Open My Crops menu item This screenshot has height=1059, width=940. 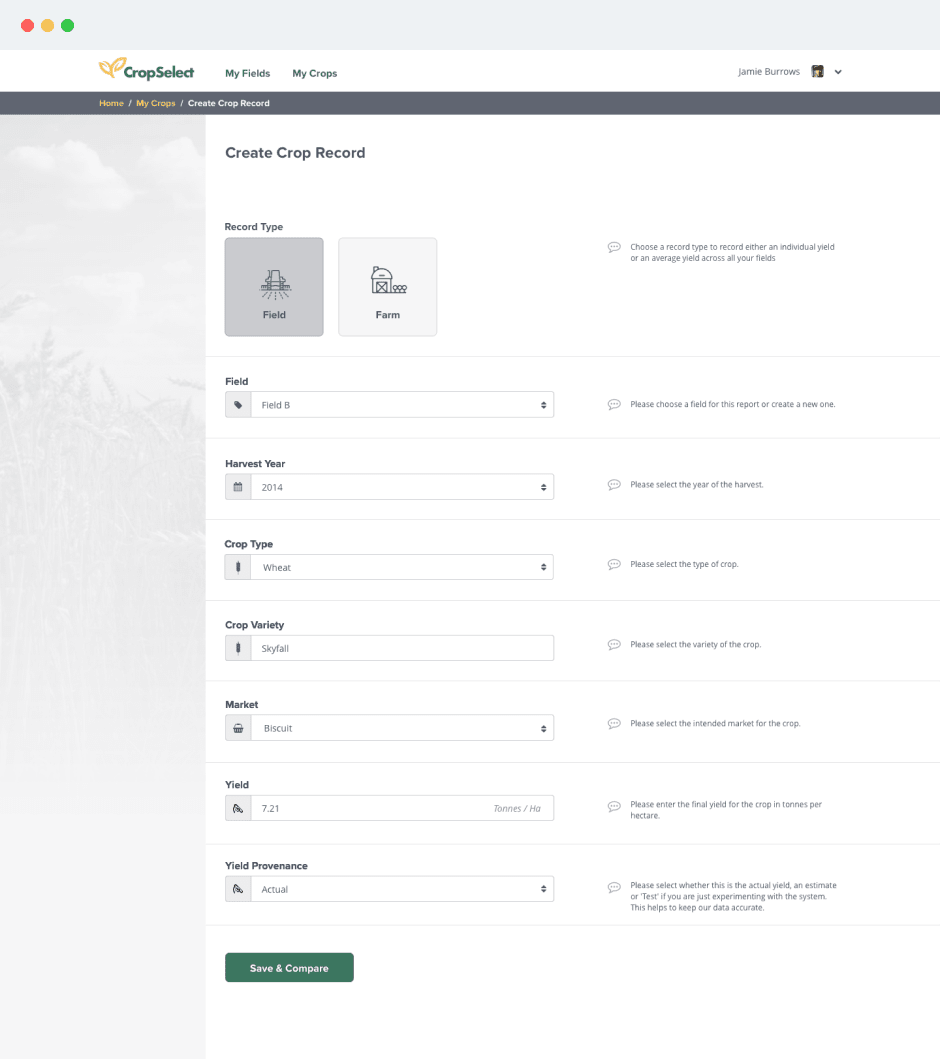click(x=314, y=73)
